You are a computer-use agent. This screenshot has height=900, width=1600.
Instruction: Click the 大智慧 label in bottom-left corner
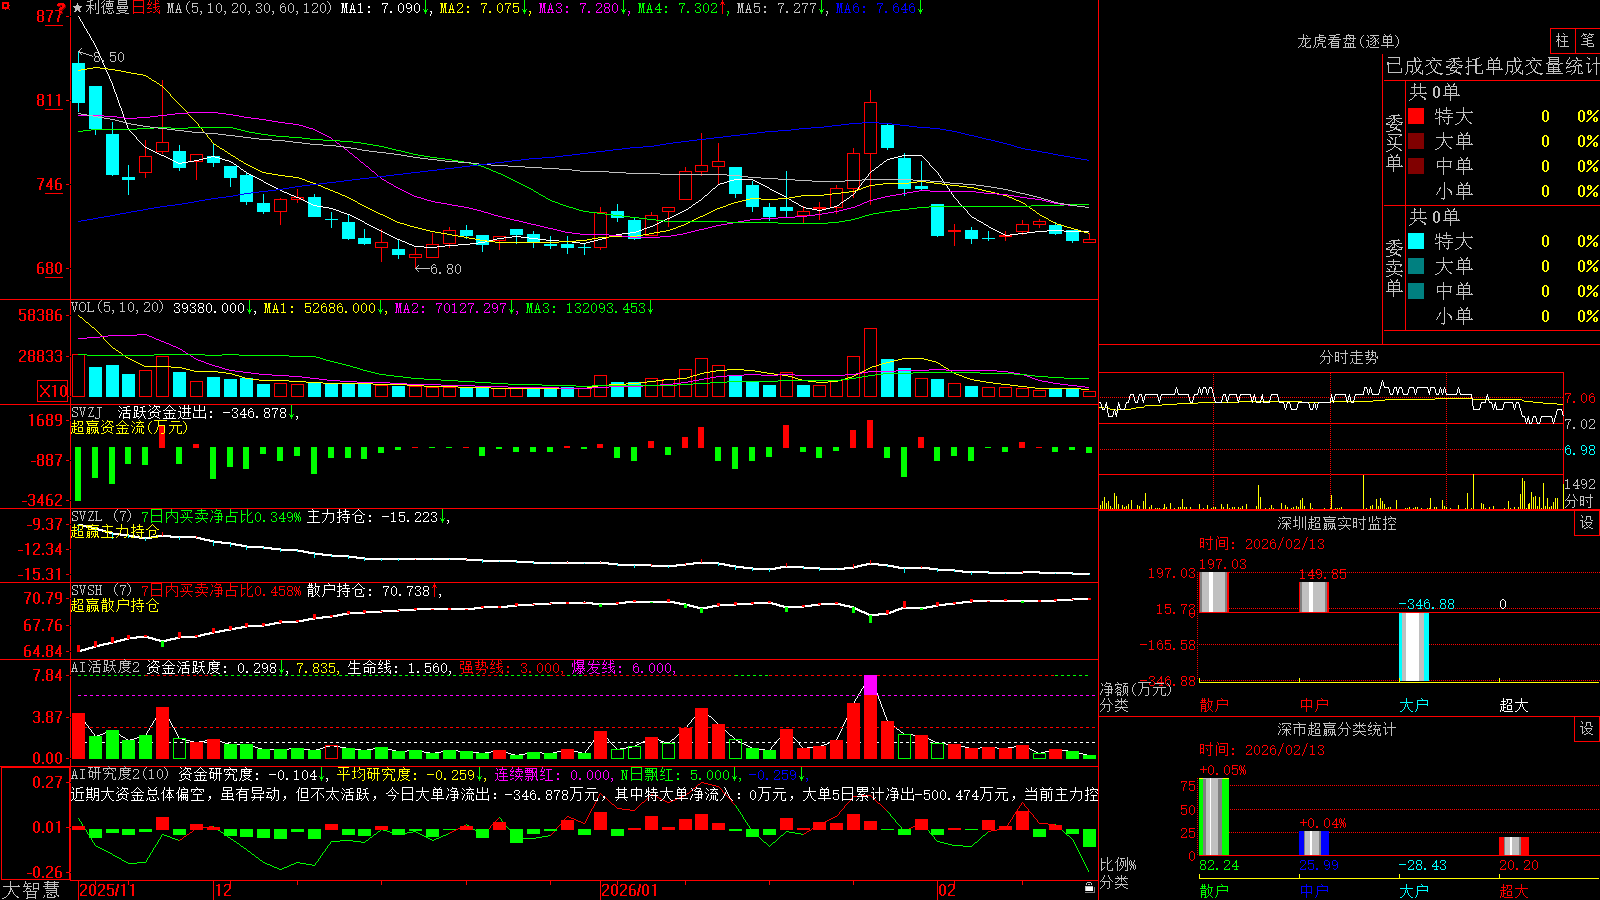31,890
